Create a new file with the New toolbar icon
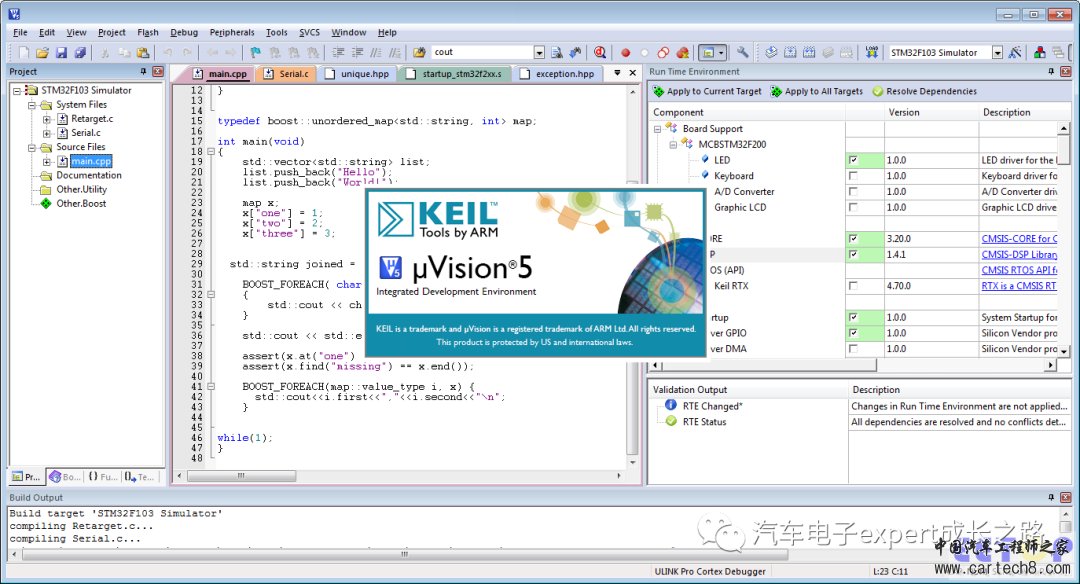The width and height of the screenshot is (1080, 584). tap(23, 52)
